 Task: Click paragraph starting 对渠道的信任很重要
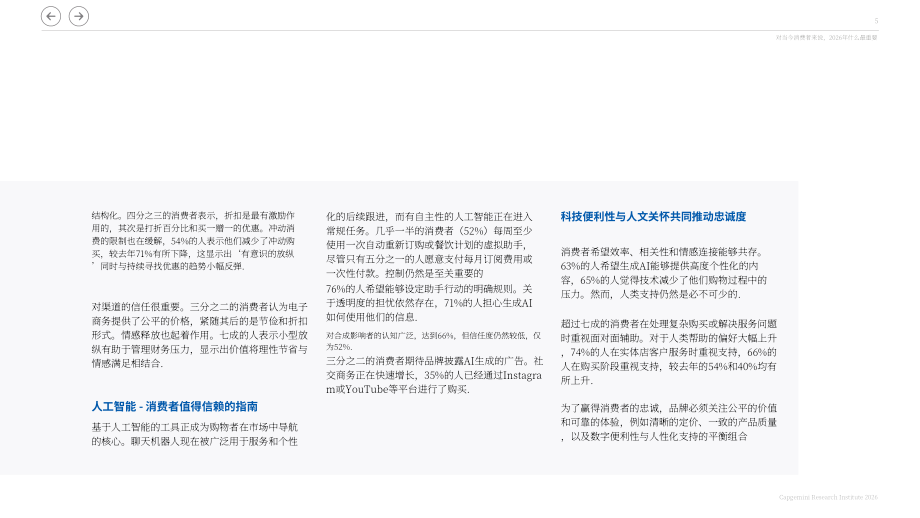click(x=199, y=335)
